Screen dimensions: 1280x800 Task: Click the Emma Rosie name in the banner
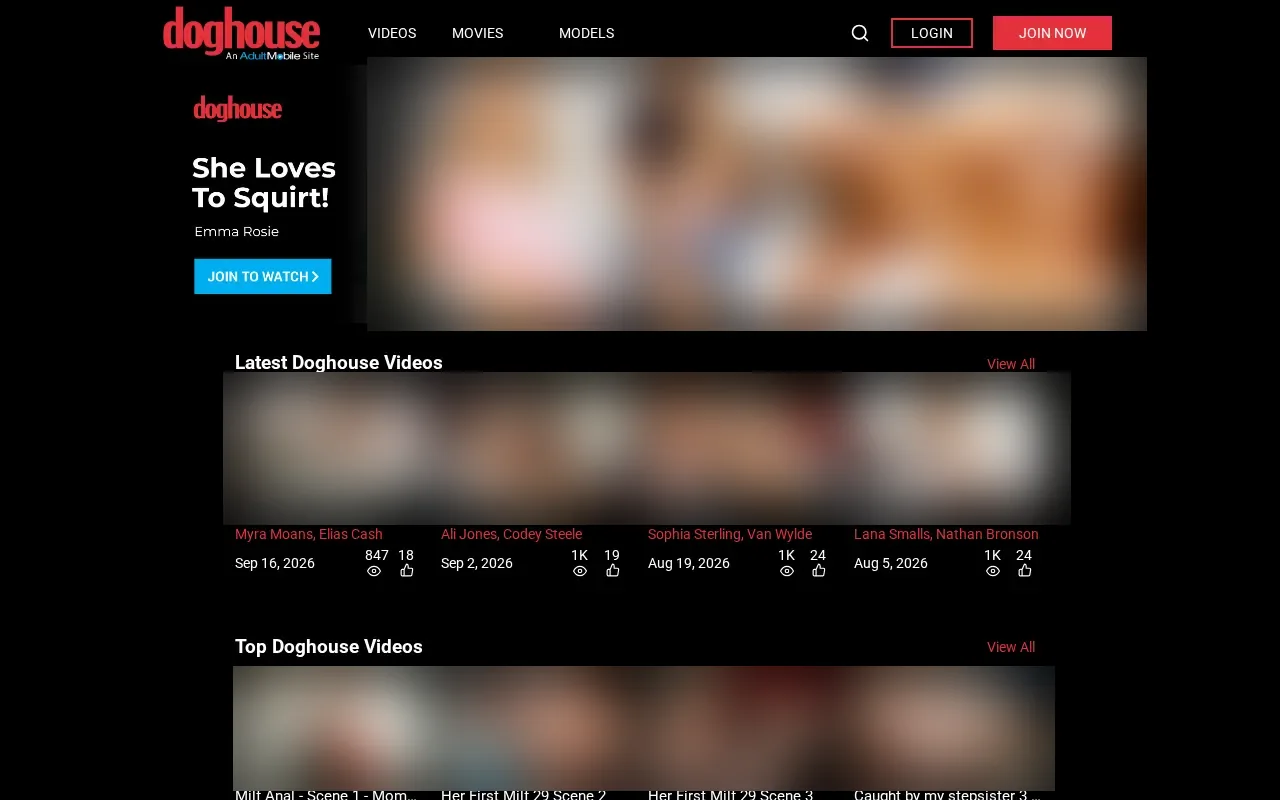tap(237, 231)
